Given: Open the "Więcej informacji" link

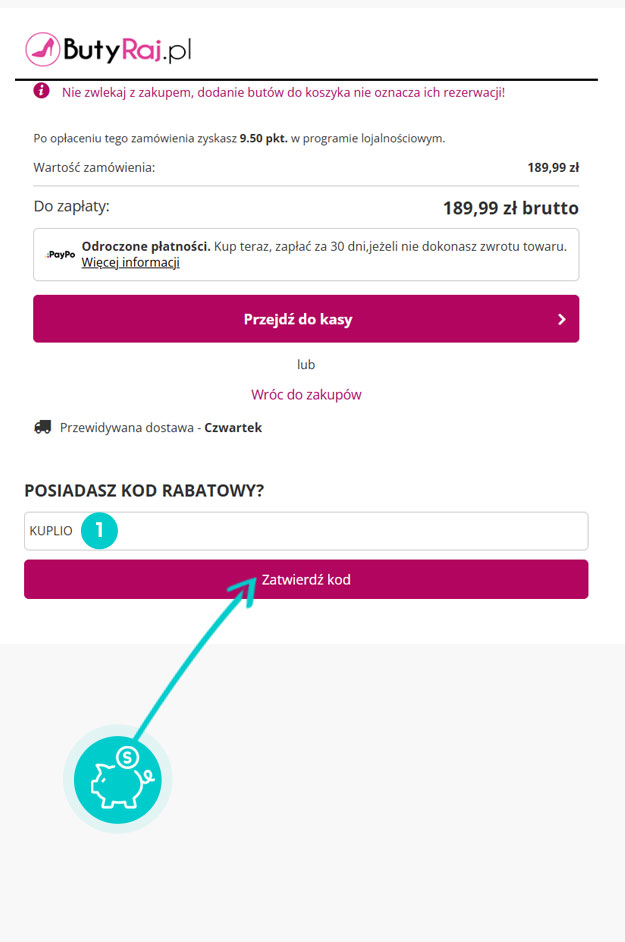Looking at the screenshot, I should click(130, 263).
